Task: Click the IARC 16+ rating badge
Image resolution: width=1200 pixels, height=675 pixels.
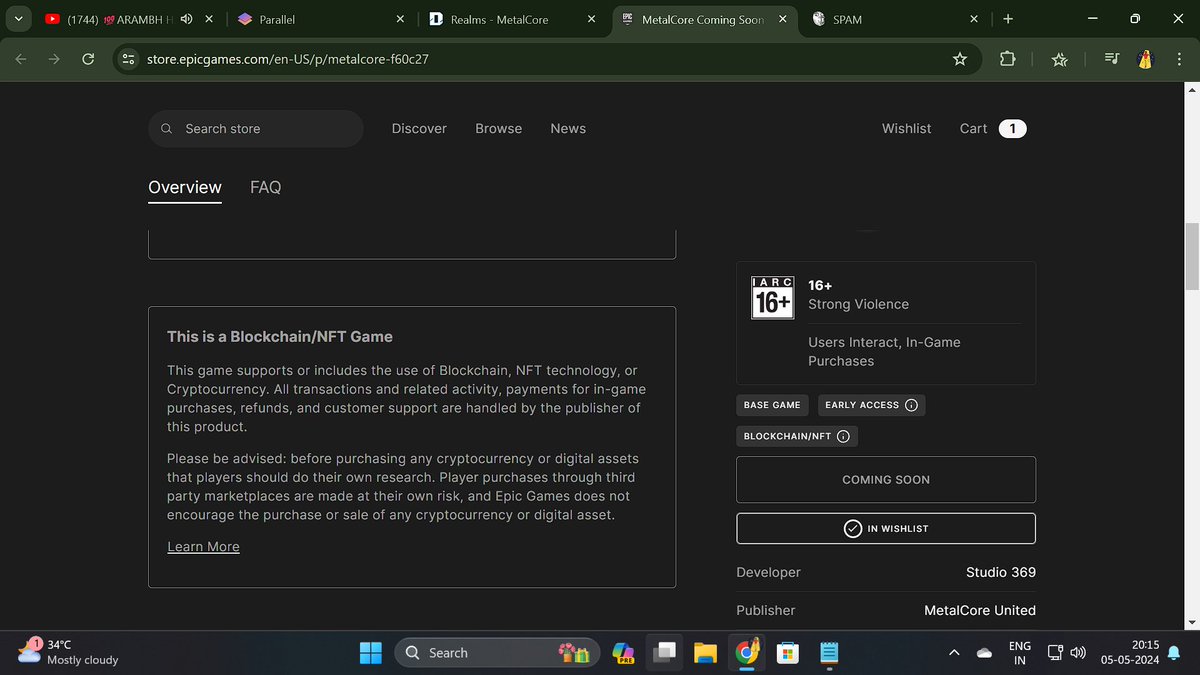Action: click(772, 297)
